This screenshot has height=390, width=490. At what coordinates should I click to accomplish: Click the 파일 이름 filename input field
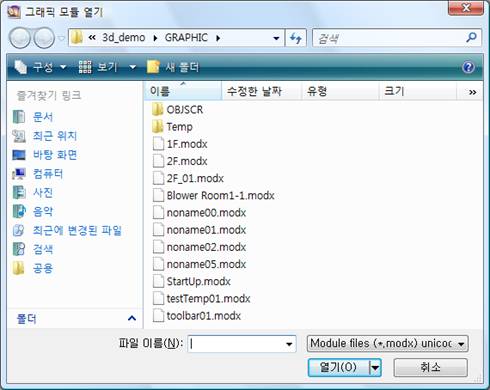pyautogui.click(x=242, y=344)
